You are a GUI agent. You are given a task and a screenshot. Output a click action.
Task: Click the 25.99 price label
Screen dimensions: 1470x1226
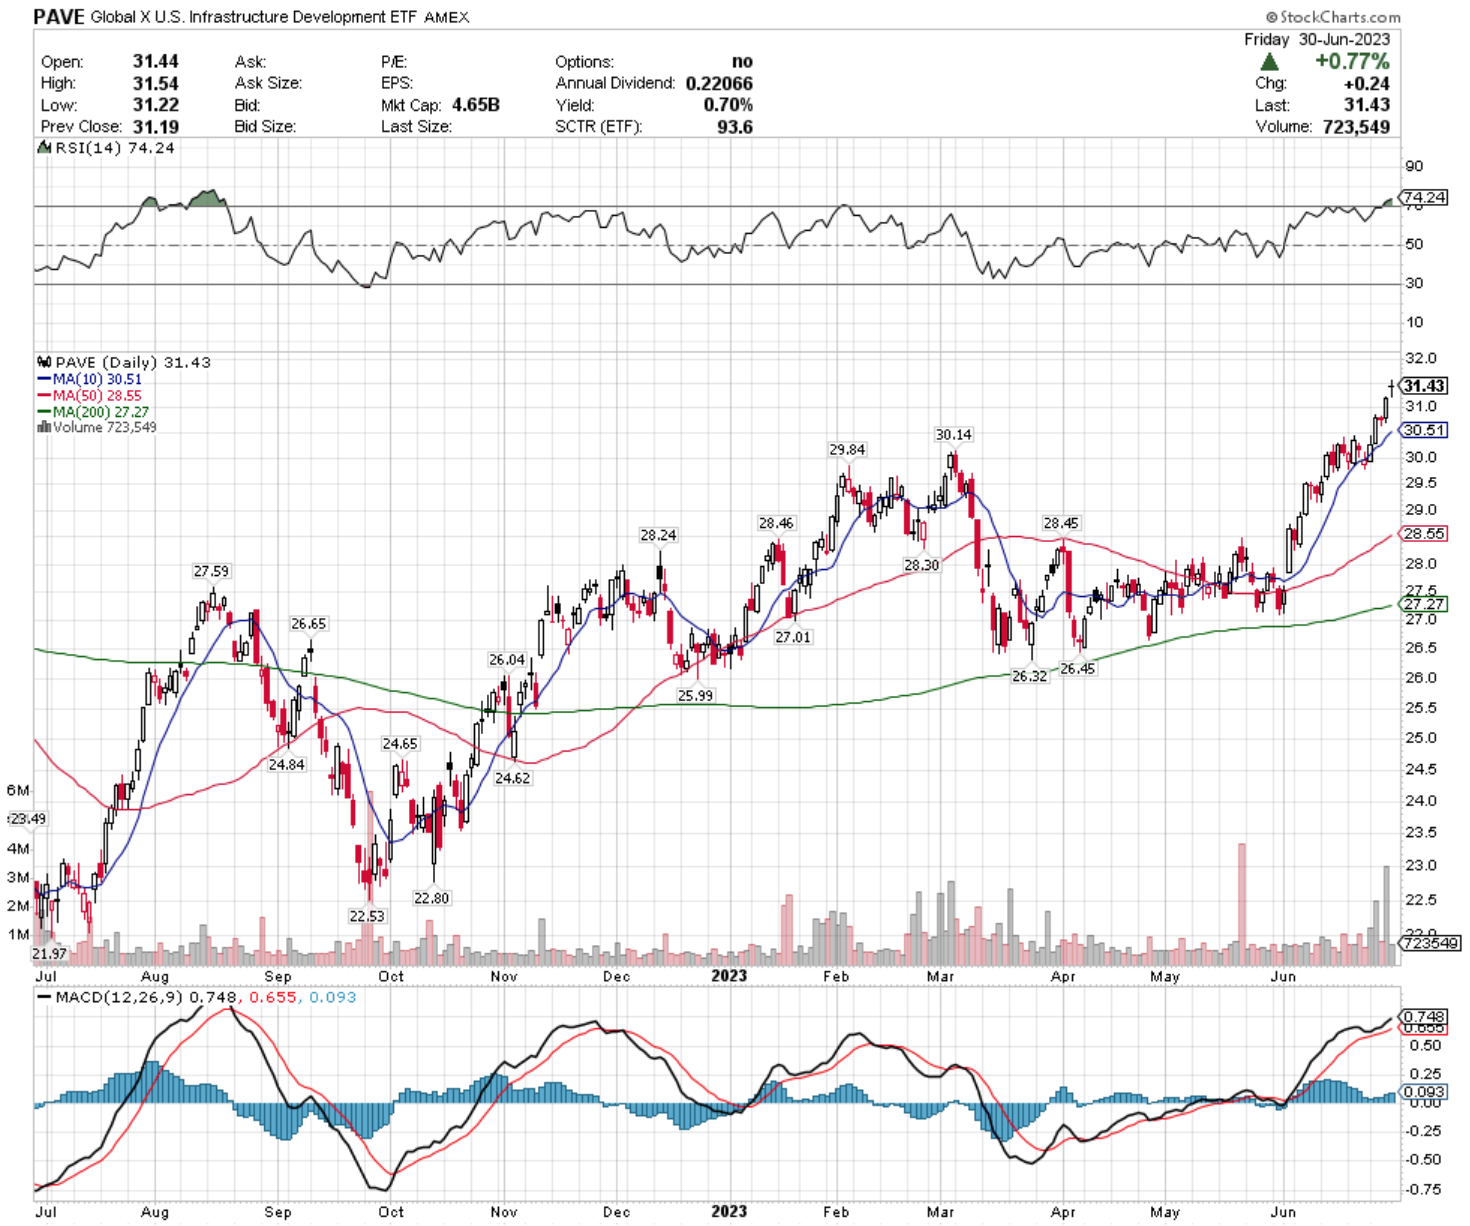coord(695,696)
